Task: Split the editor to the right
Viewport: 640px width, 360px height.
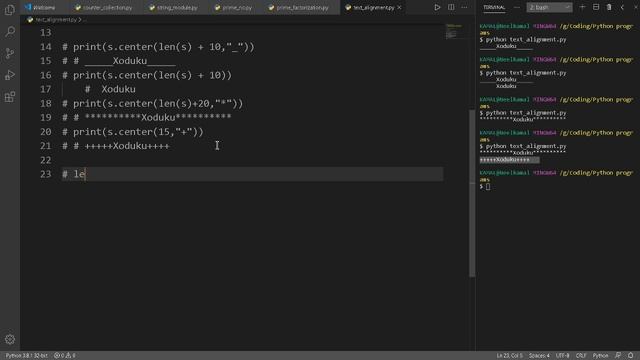Action: click(x=451, y=7)
